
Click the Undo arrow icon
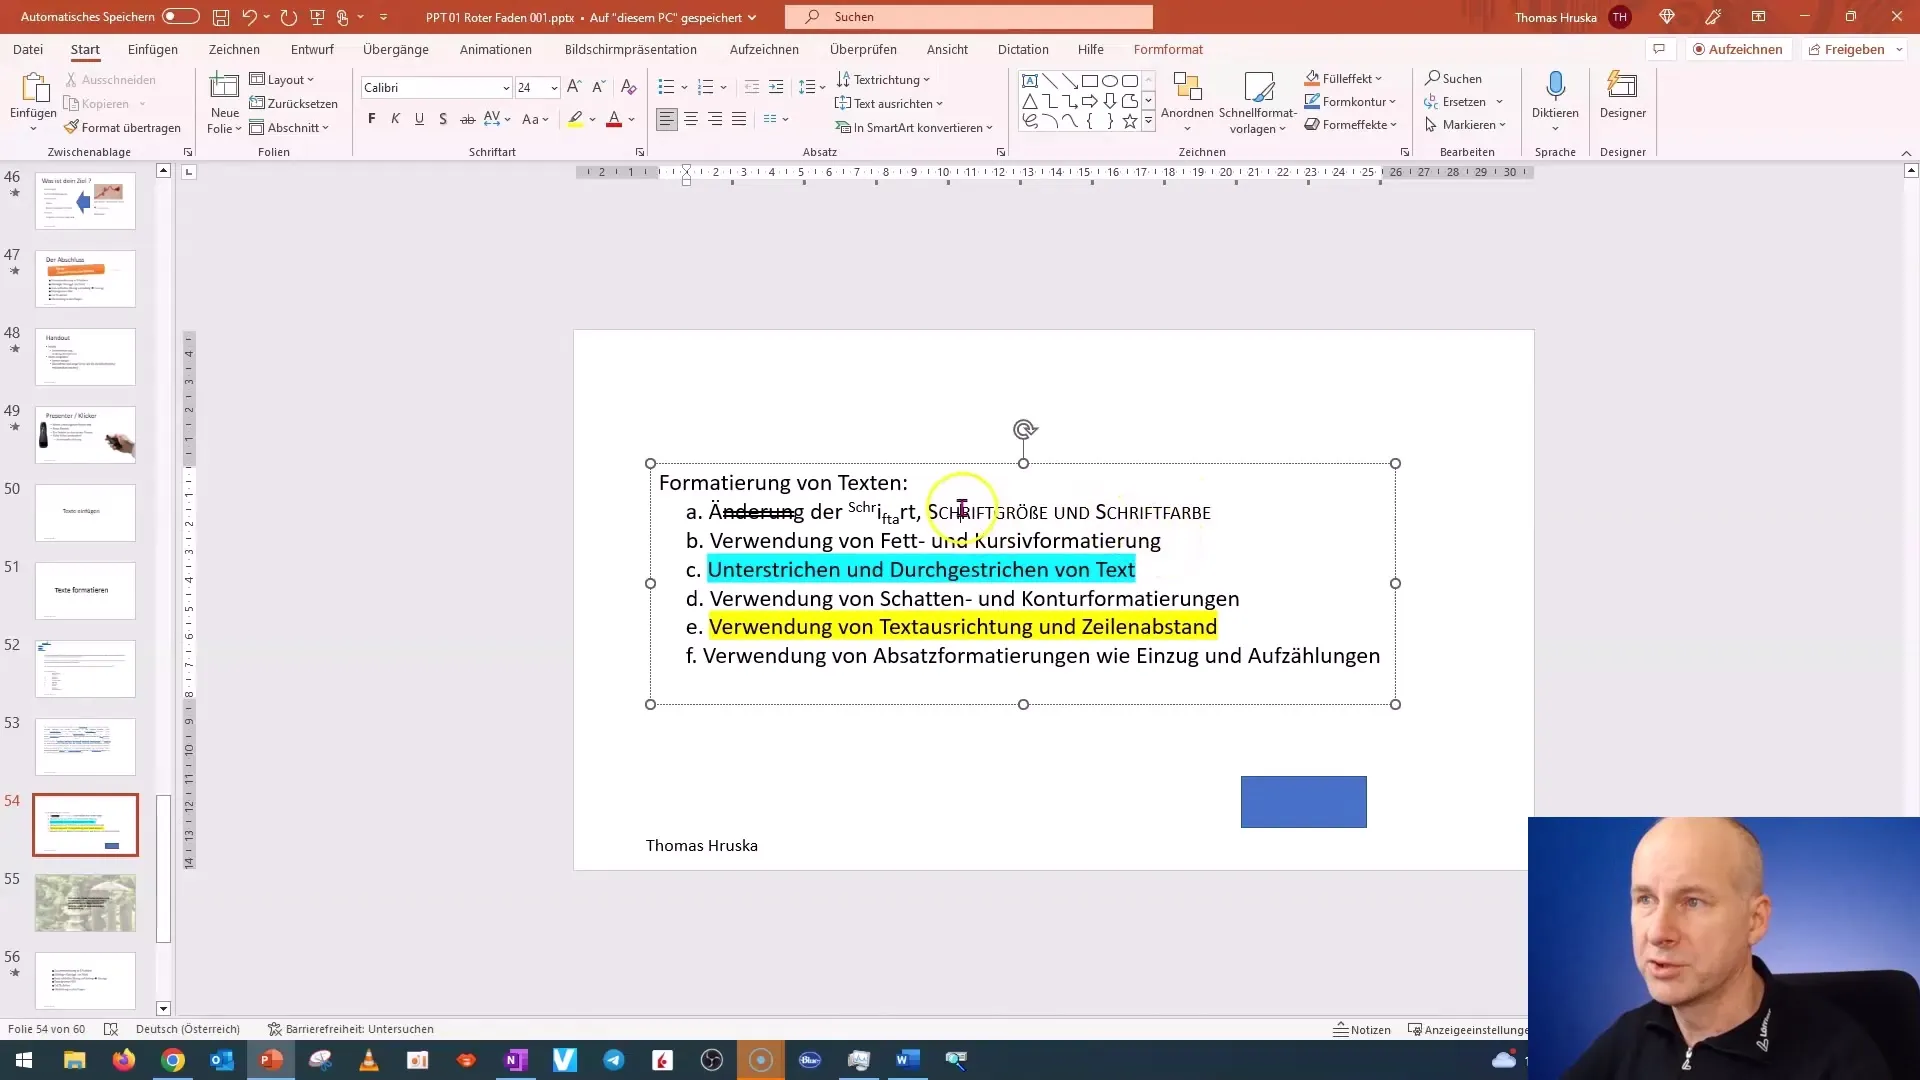point(250,17)
